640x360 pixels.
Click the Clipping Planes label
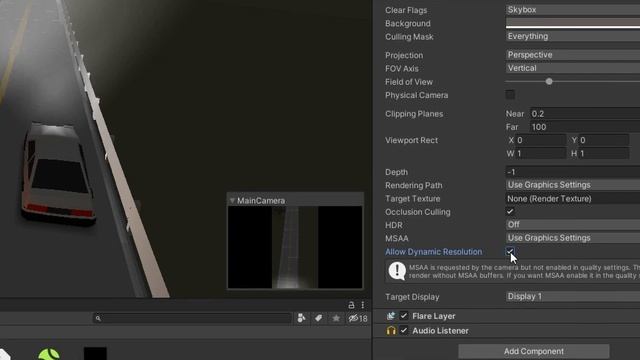[x=414, y=114]
